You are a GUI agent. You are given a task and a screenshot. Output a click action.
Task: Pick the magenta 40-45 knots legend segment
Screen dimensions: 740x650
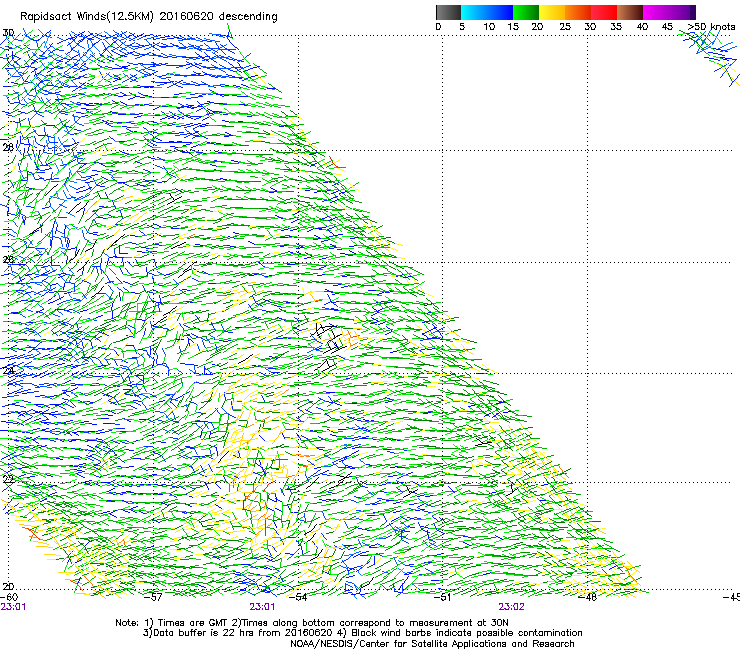pos(656,12)
